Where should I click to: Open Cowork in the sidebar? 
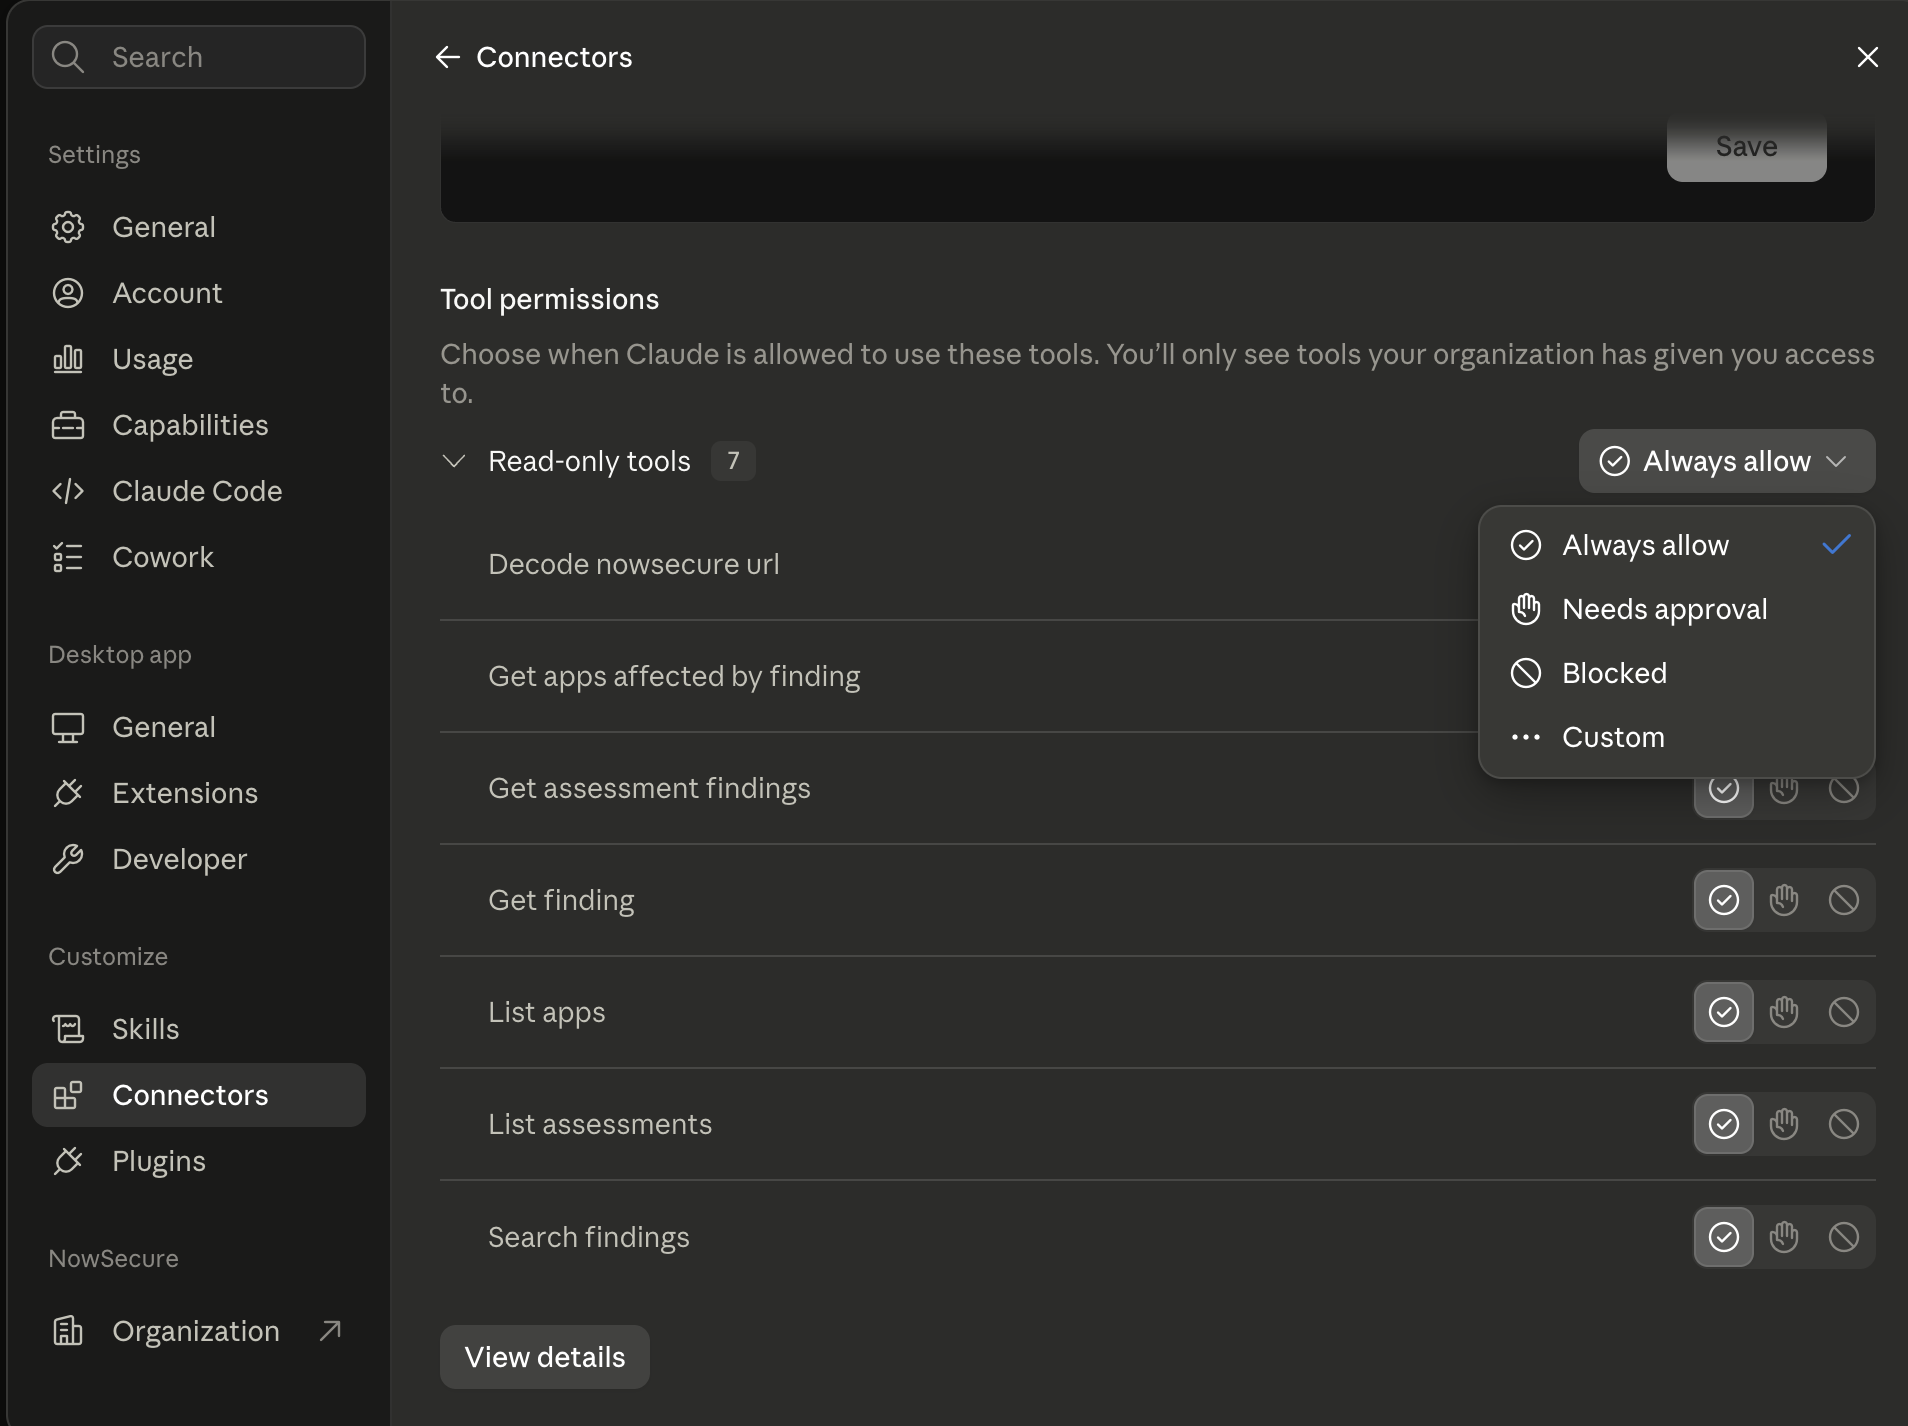[198, 557]
